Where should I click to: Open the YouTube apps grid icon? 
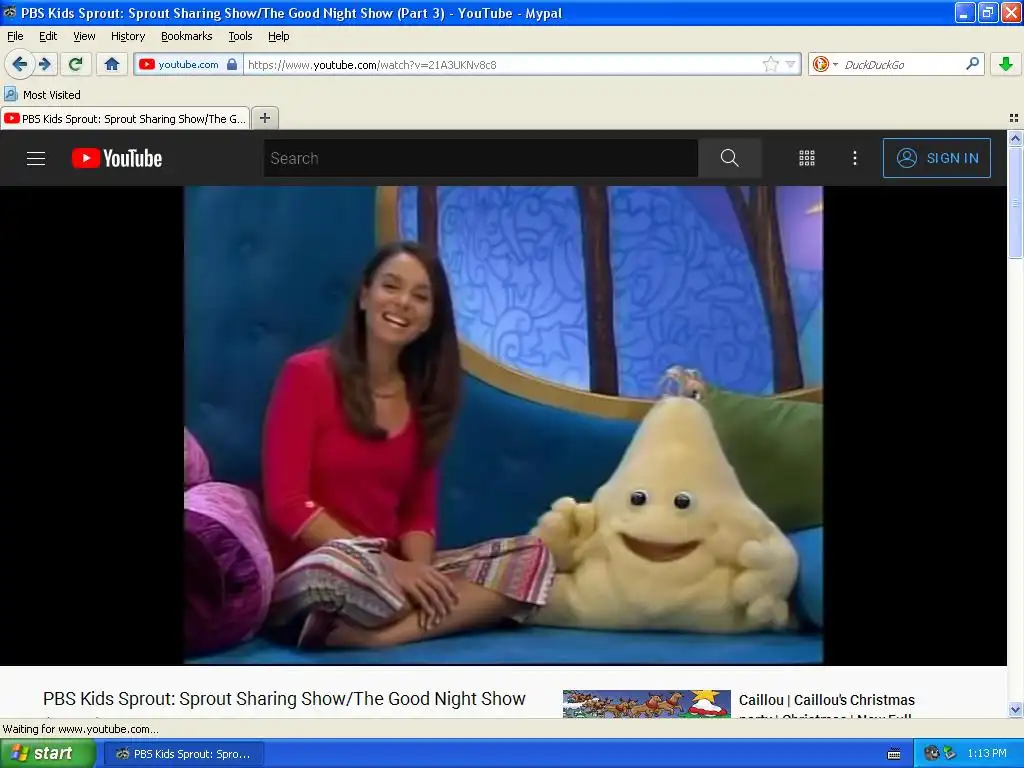tap(807, 158)
